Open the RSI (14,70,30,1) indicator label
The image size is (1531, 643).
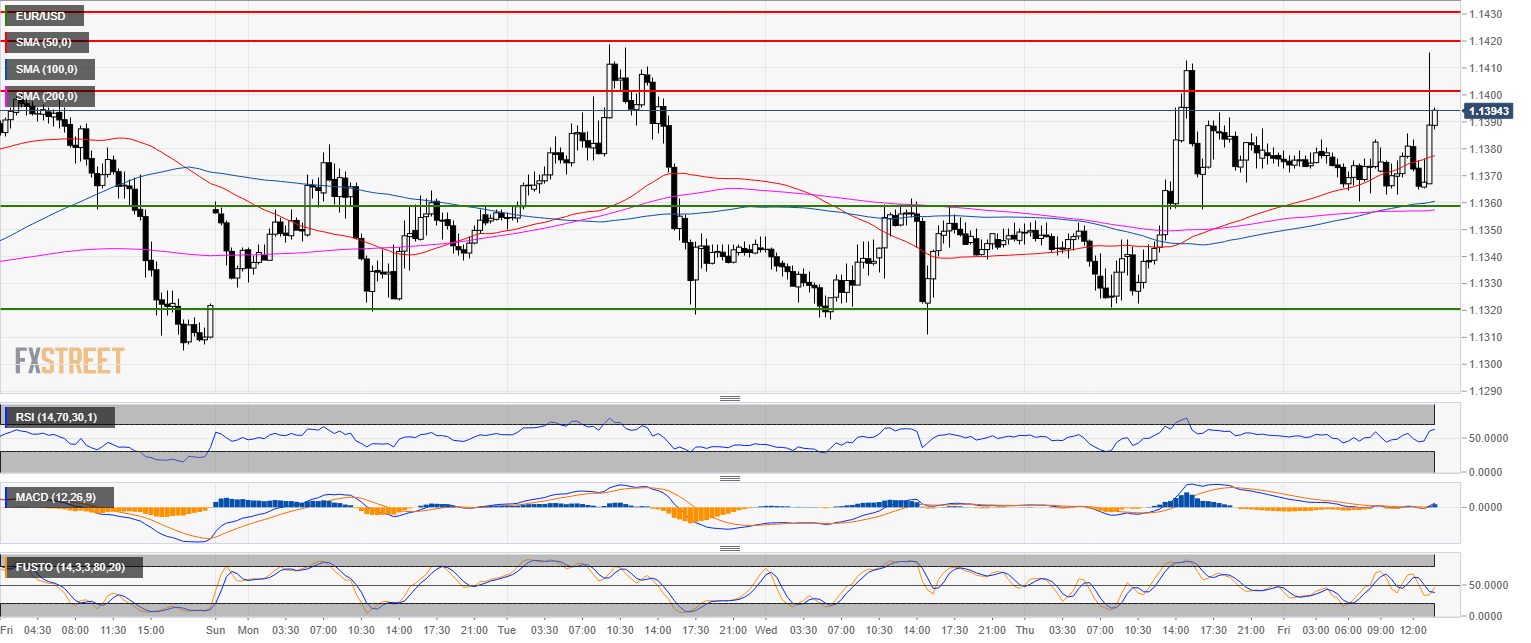[x=58, y=417]
